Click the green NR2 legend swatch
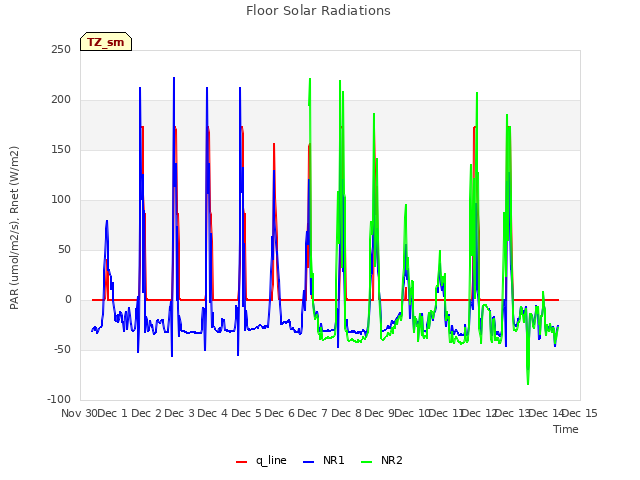Viewport: 640px width, 480px height. click(367, 462)
